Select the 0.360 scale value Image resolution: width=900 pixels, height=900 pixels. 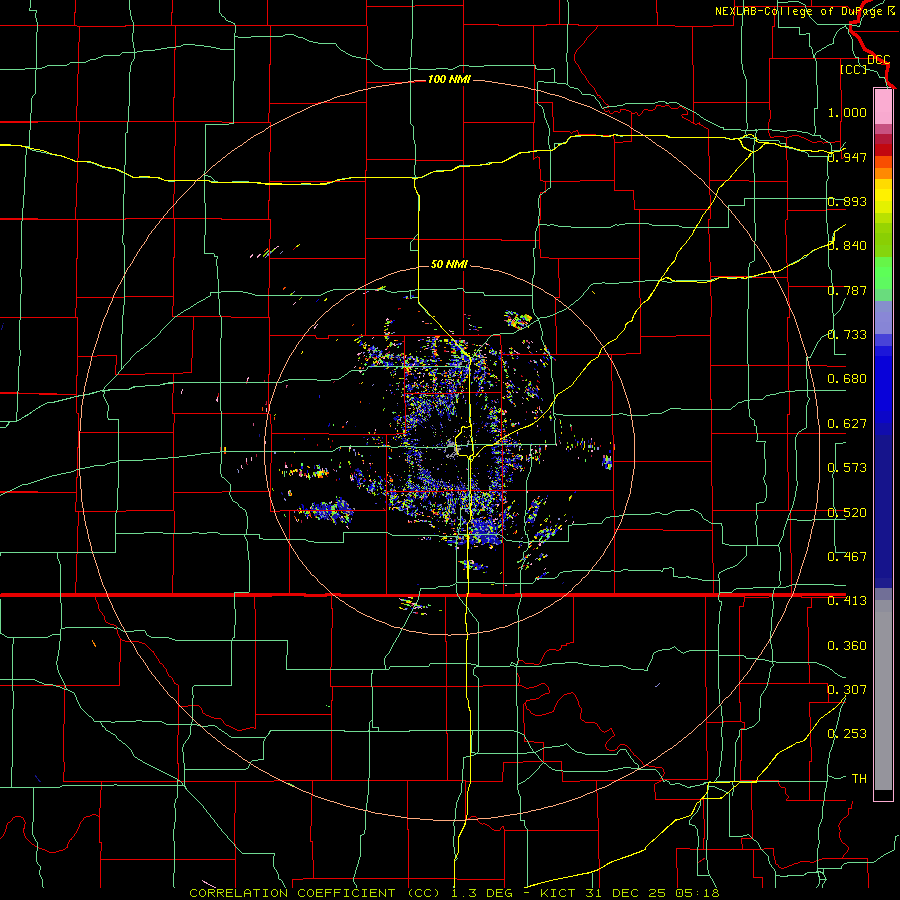point(847,646)
